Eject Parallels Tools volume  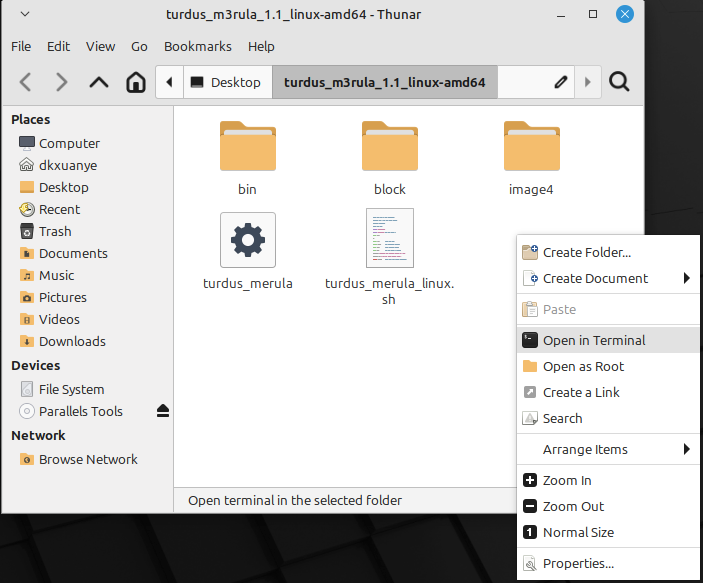(163, 411)
